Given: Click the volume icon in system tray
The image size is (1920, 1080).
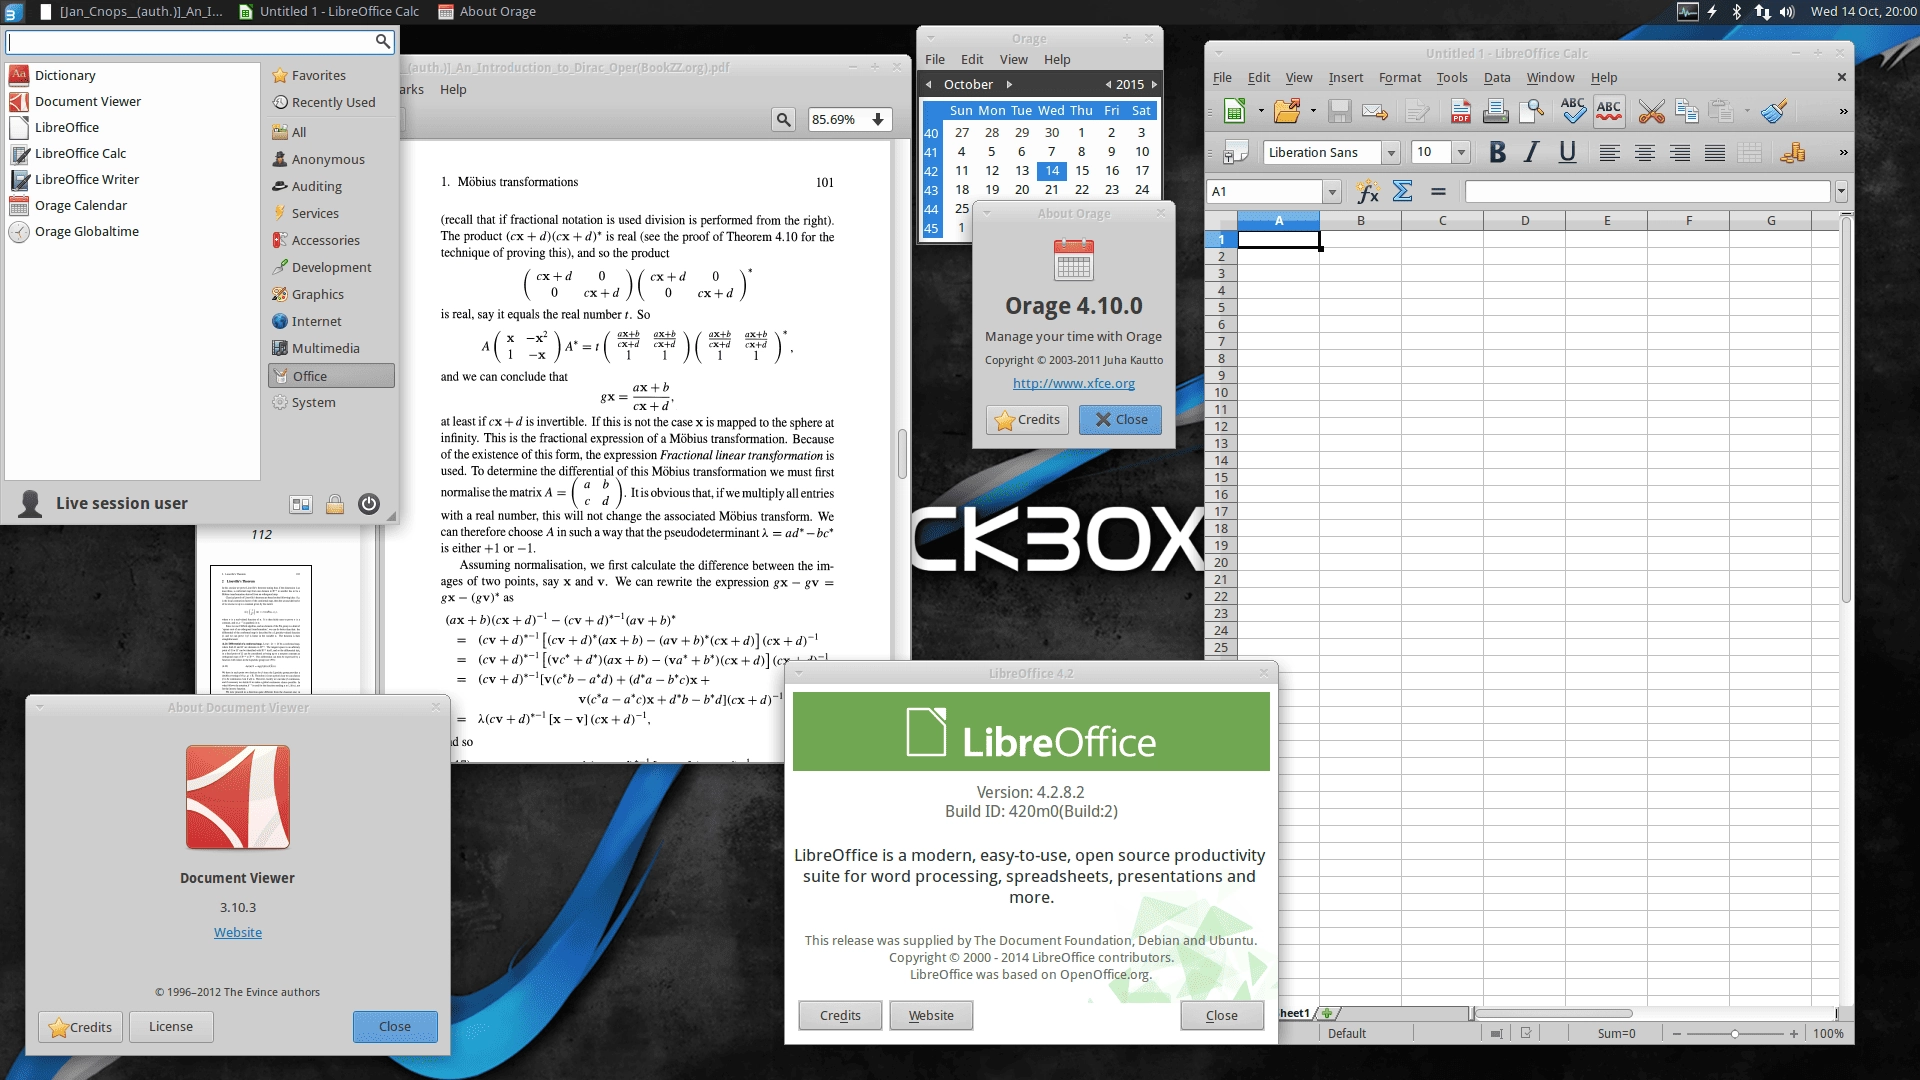Looking at the screenshot, I should tap(1787, 12).
